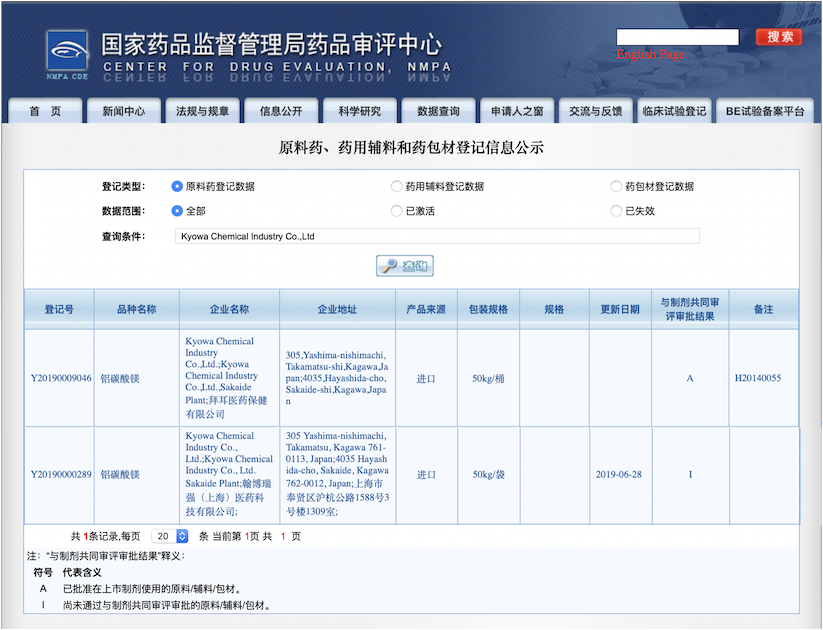Click 进口 in row Y20190000289
This screenshot has width=823, height=630.
(x=426, y=475)
